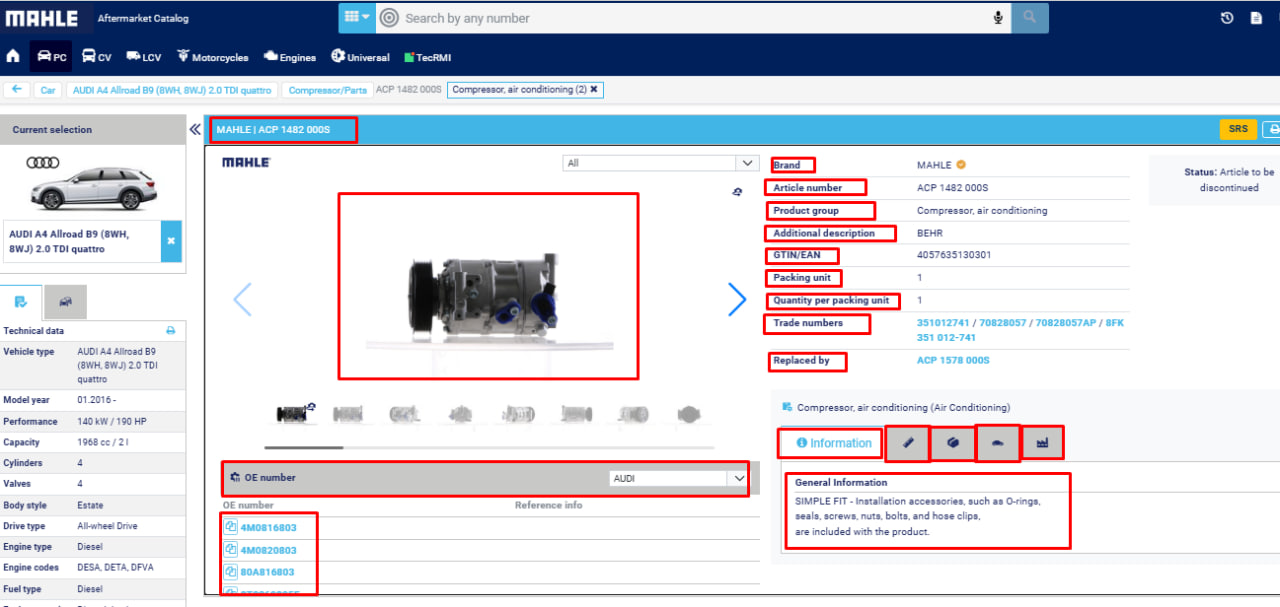Open the search history icon

[x=1227, y=18]
